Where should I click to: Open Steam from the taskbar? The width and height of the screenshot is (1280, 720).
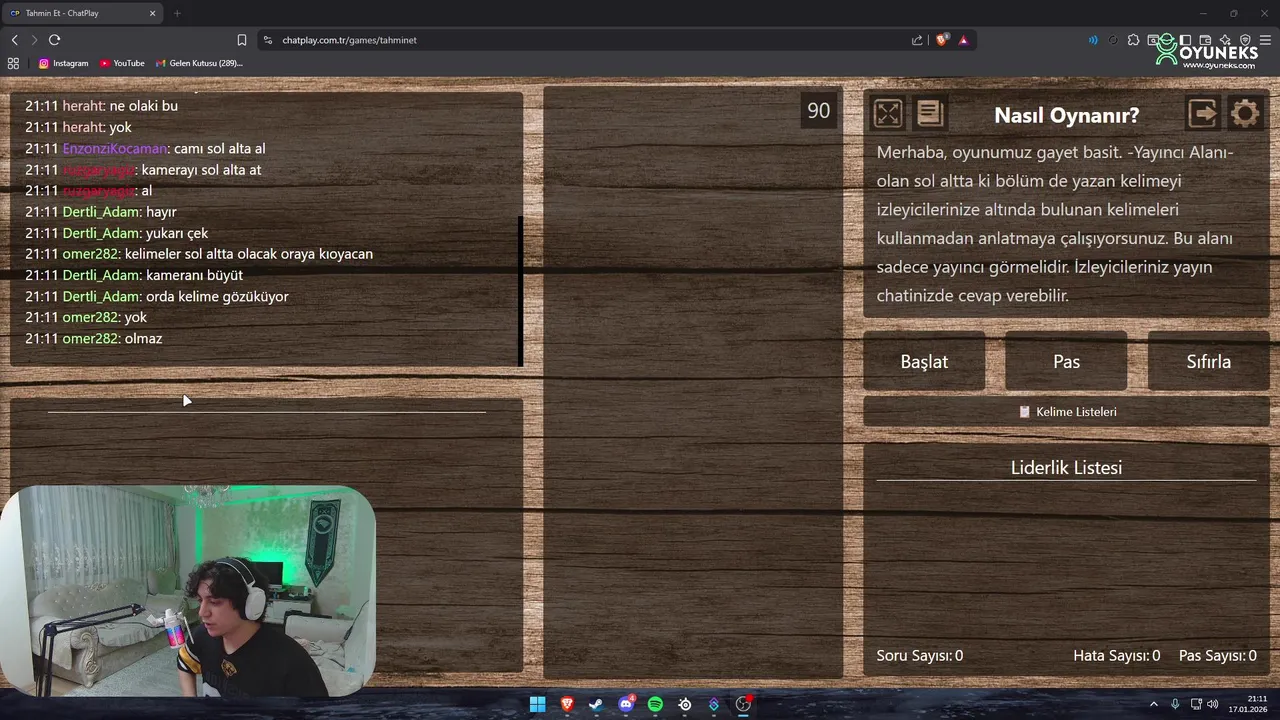tap(596, 704)
